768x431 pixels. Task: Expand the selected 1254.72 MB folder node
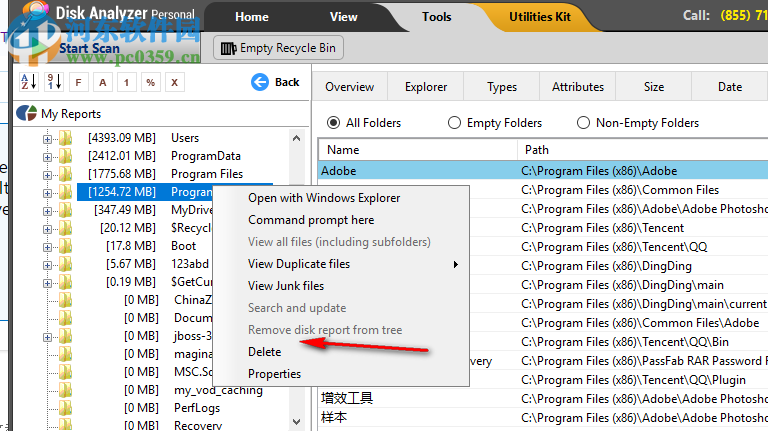click(x=48, y=193)
